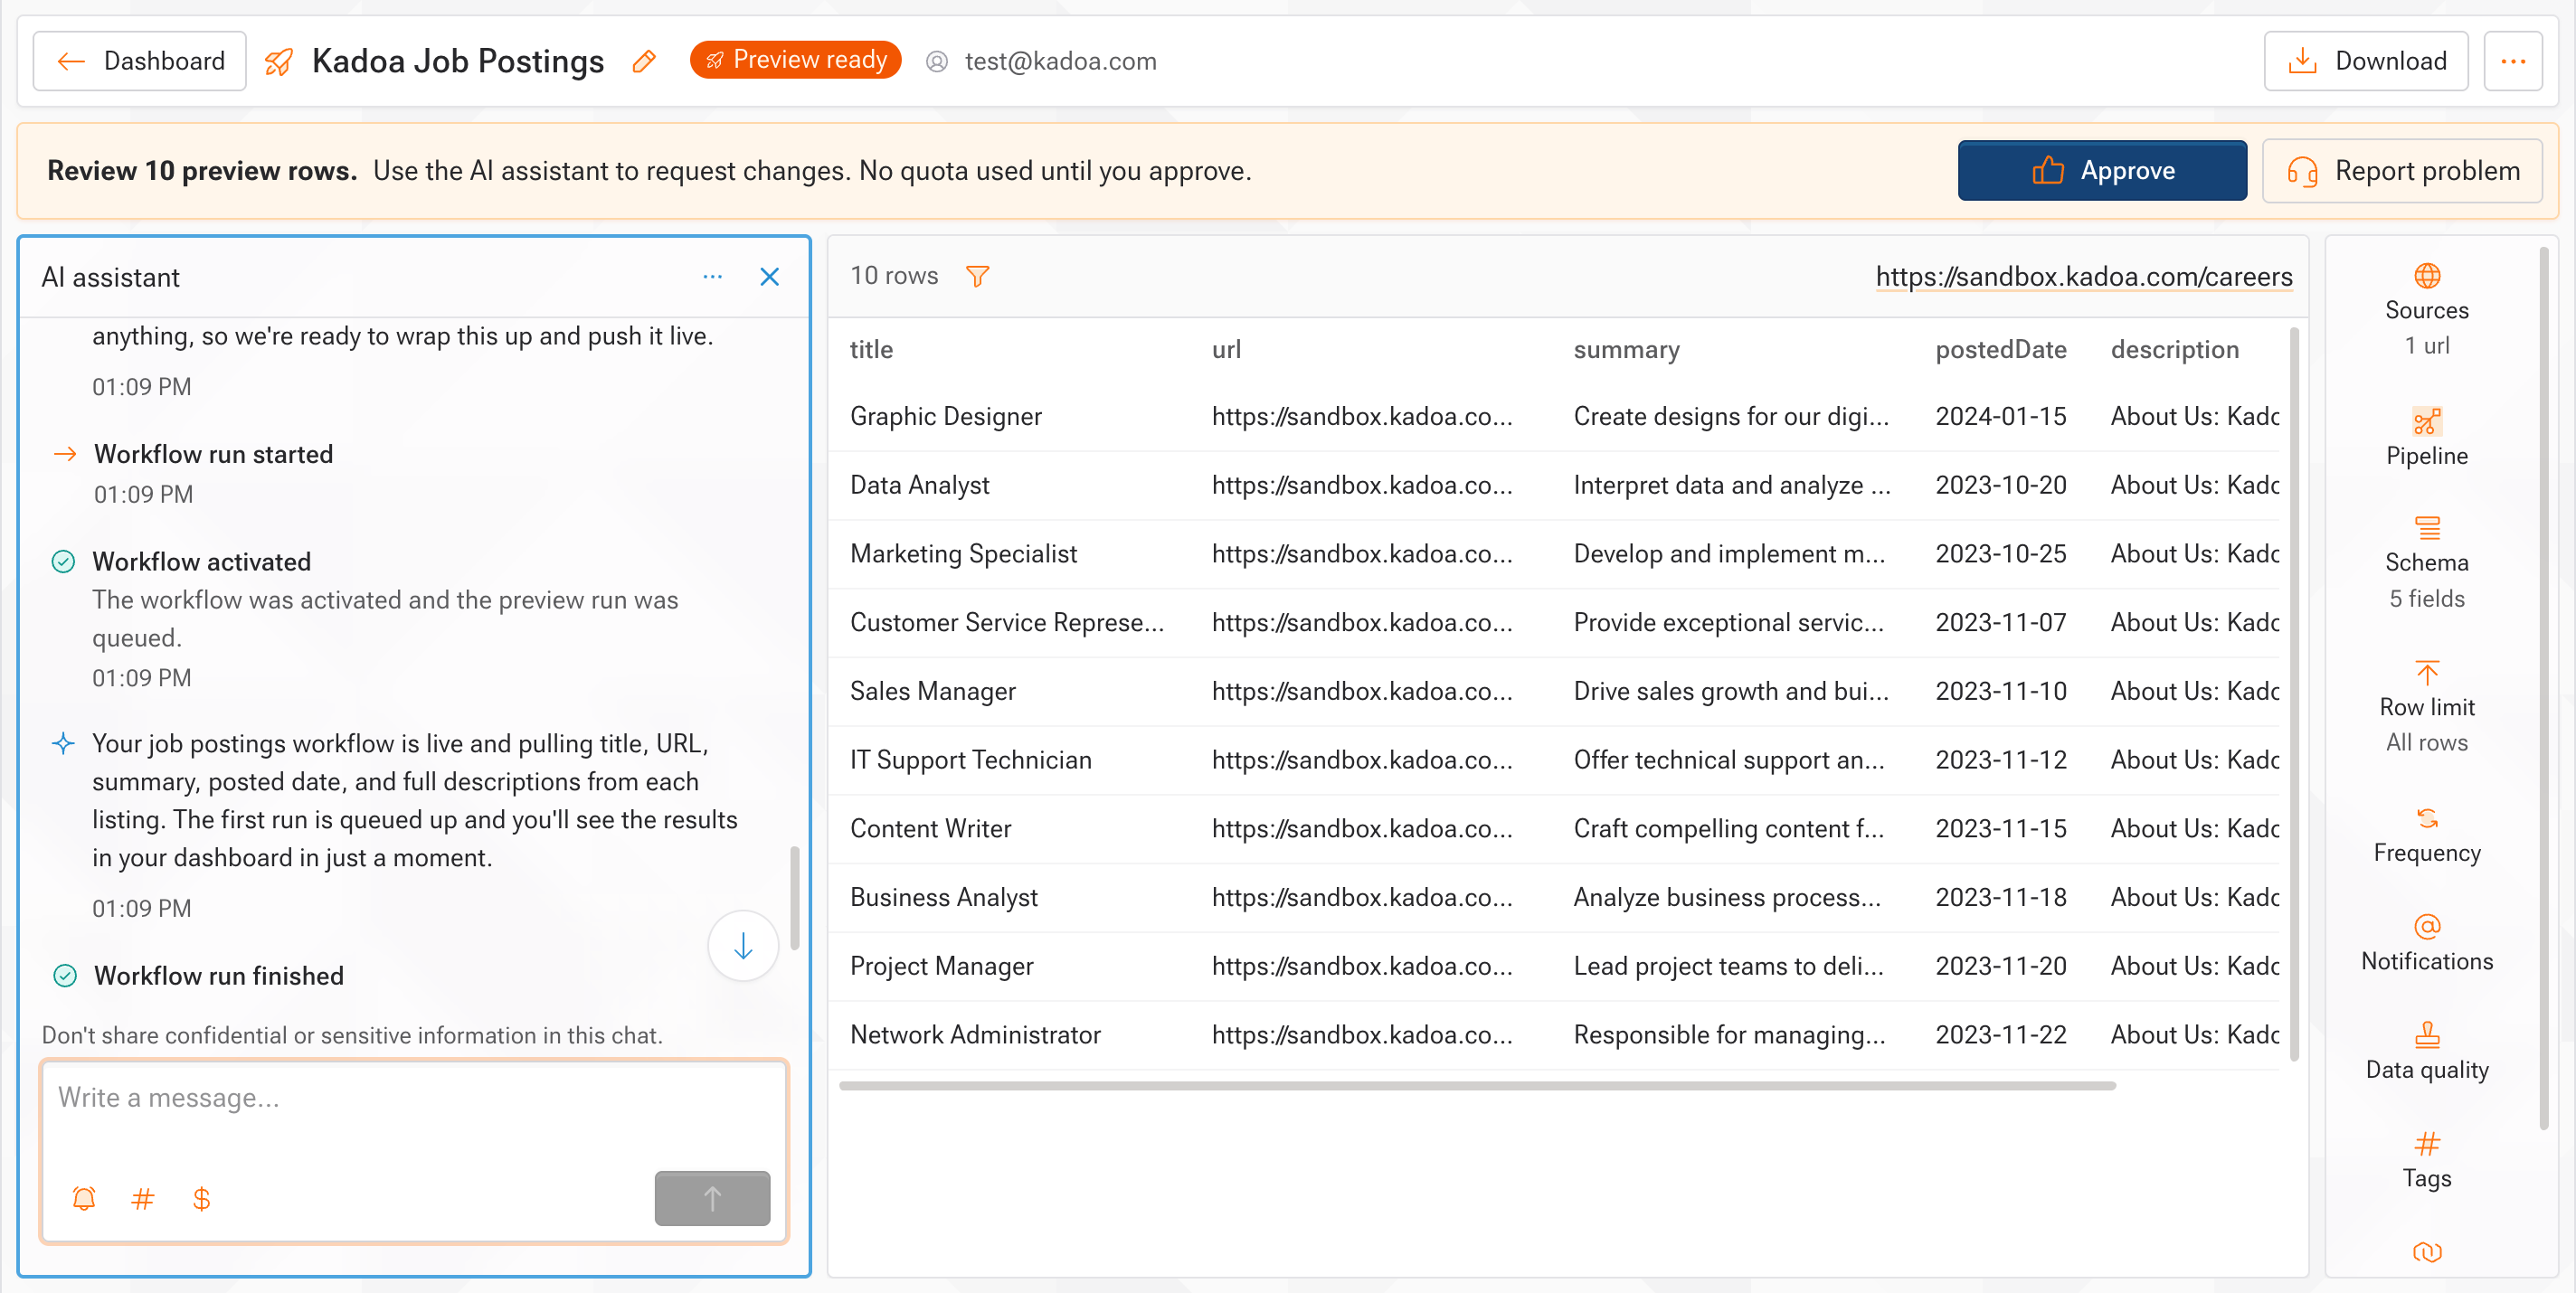Image resolution: width=2576 pixels, height=1293 pixels.
Task: Click Report problem button
Action: pos(2402,171)
